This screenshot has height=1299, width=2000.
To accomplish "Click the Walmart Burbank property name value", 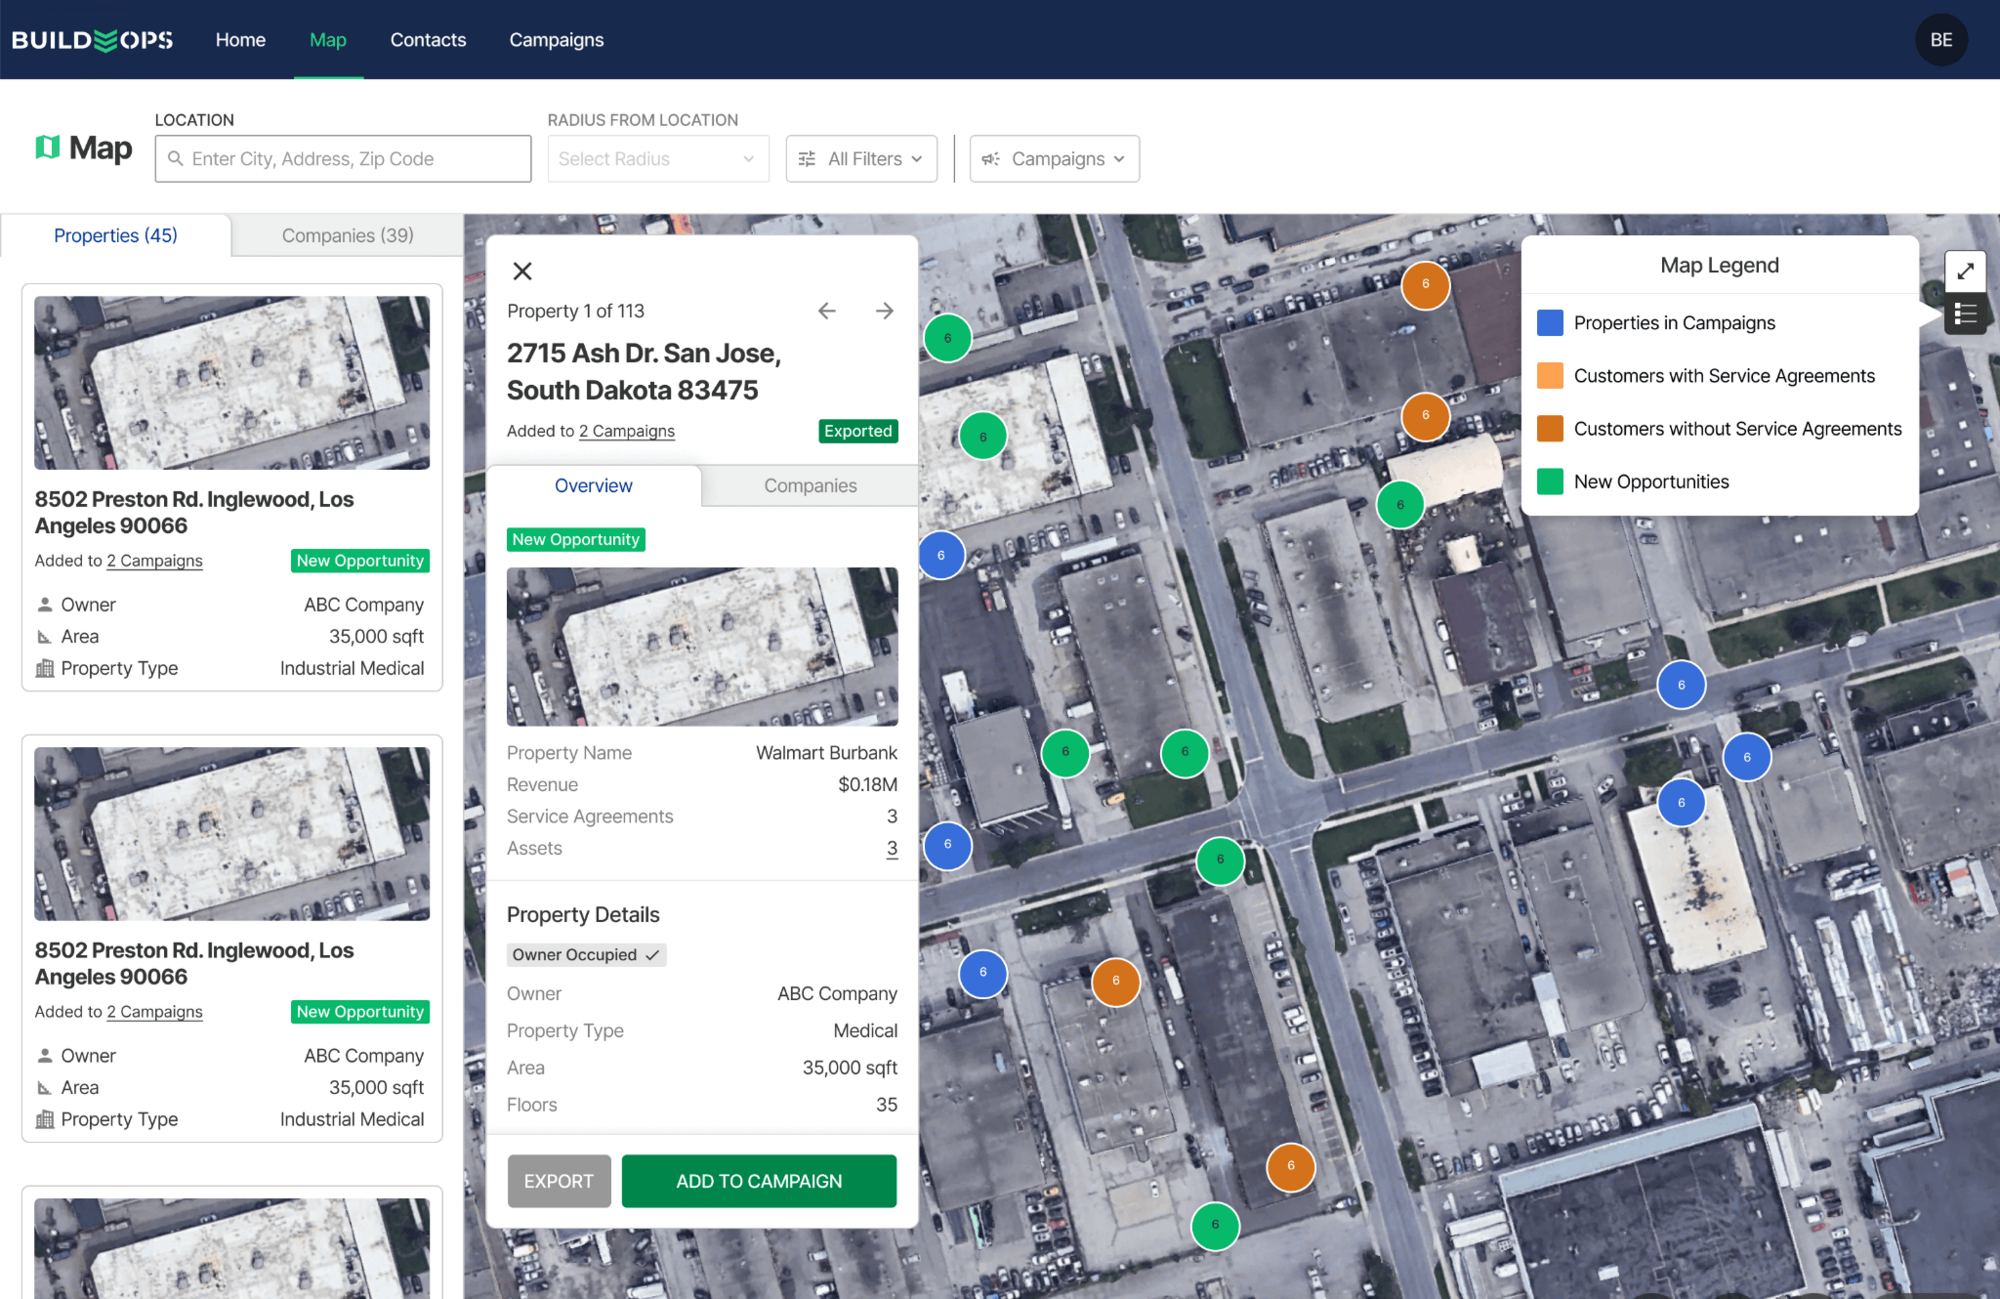I will coord(826,753).
